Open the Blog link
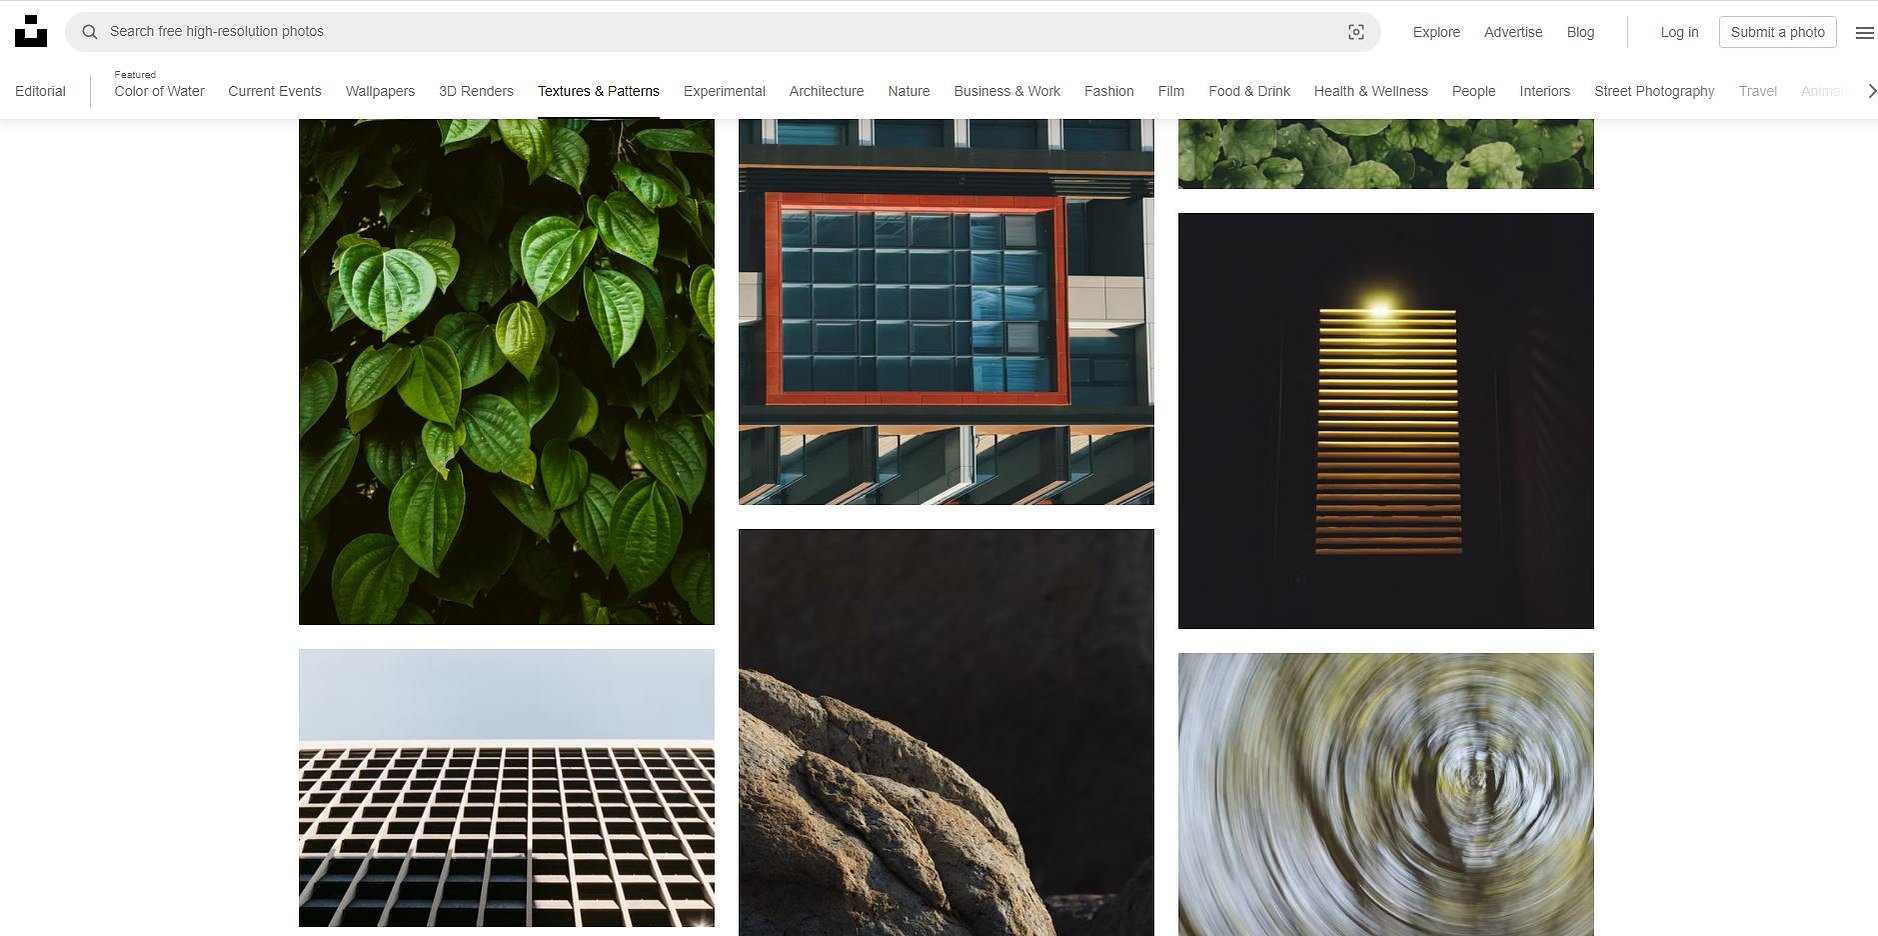1878x936 pixels. point(1580,32)
